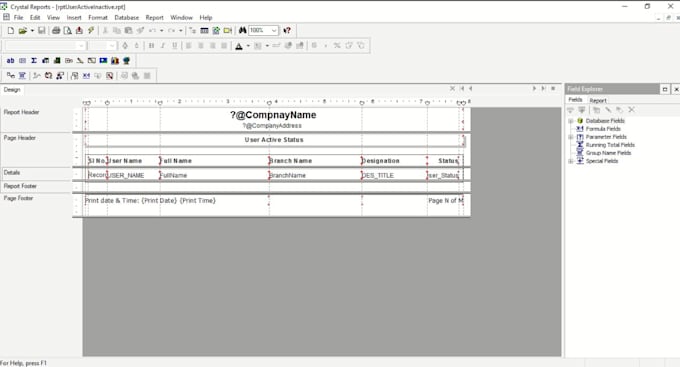
Task: Click the Print Preview icon
Action: [68, 30]
